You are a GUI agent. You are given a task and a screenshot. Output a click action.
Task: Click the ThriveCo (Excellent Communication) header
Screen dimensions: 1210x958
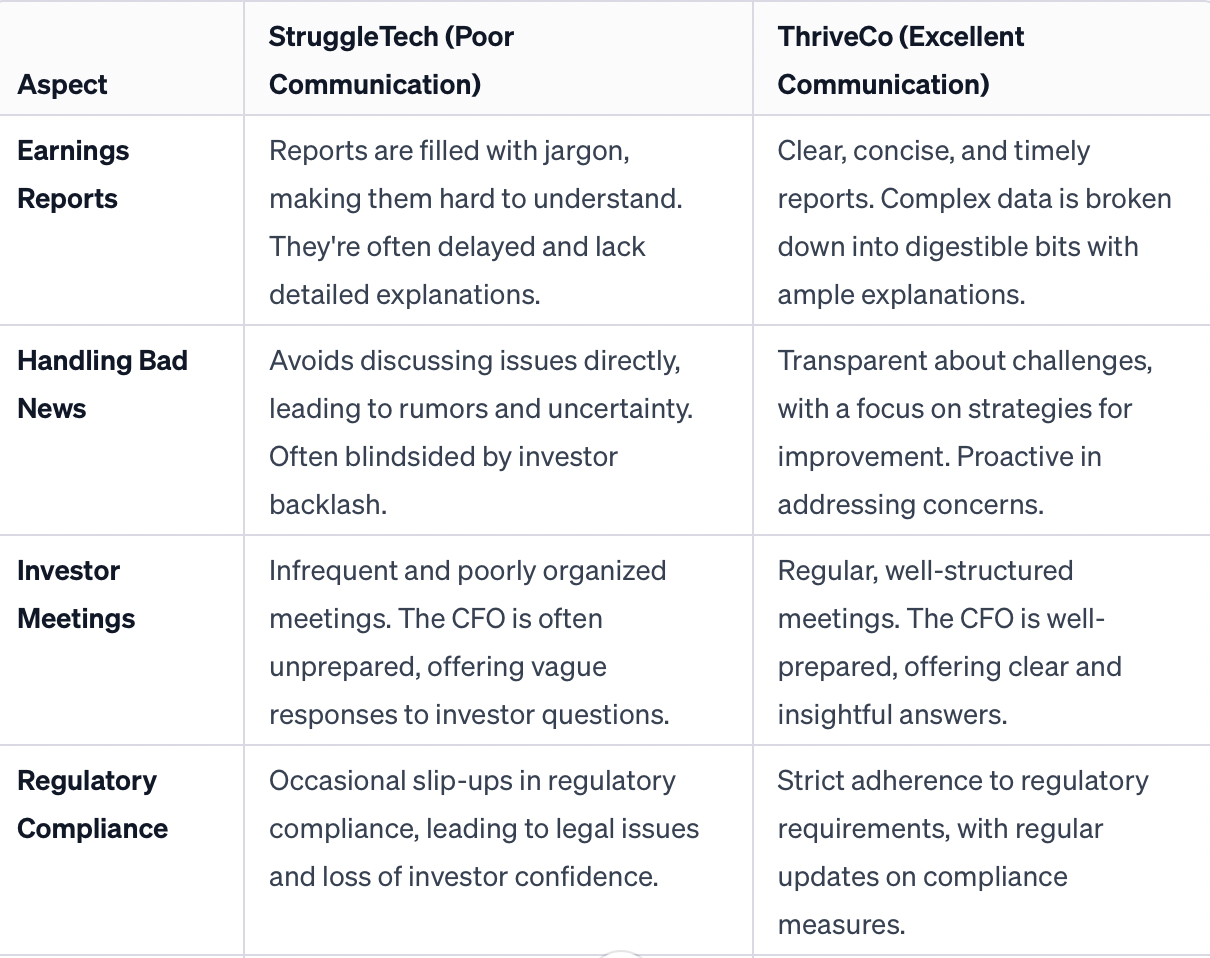900,61
